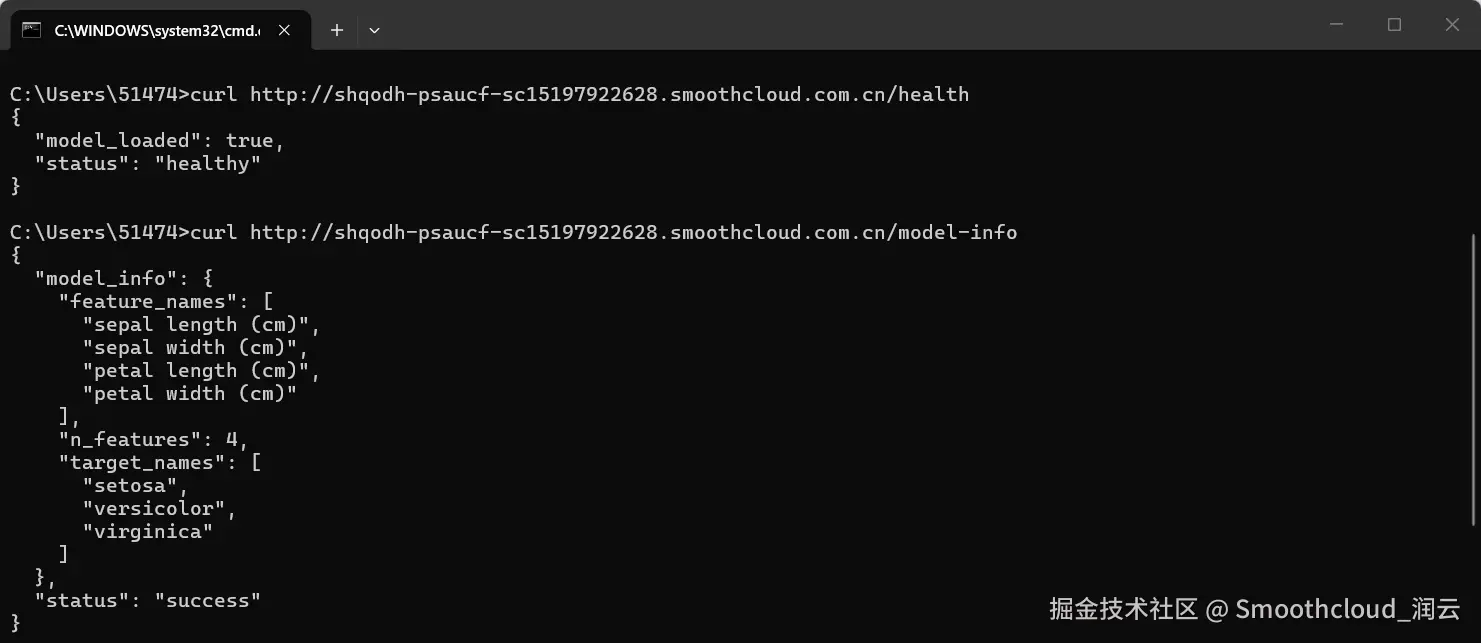
Task: Click the "petal width (cm)" entry
Action: pyautogui.click(x=190, y=394)
